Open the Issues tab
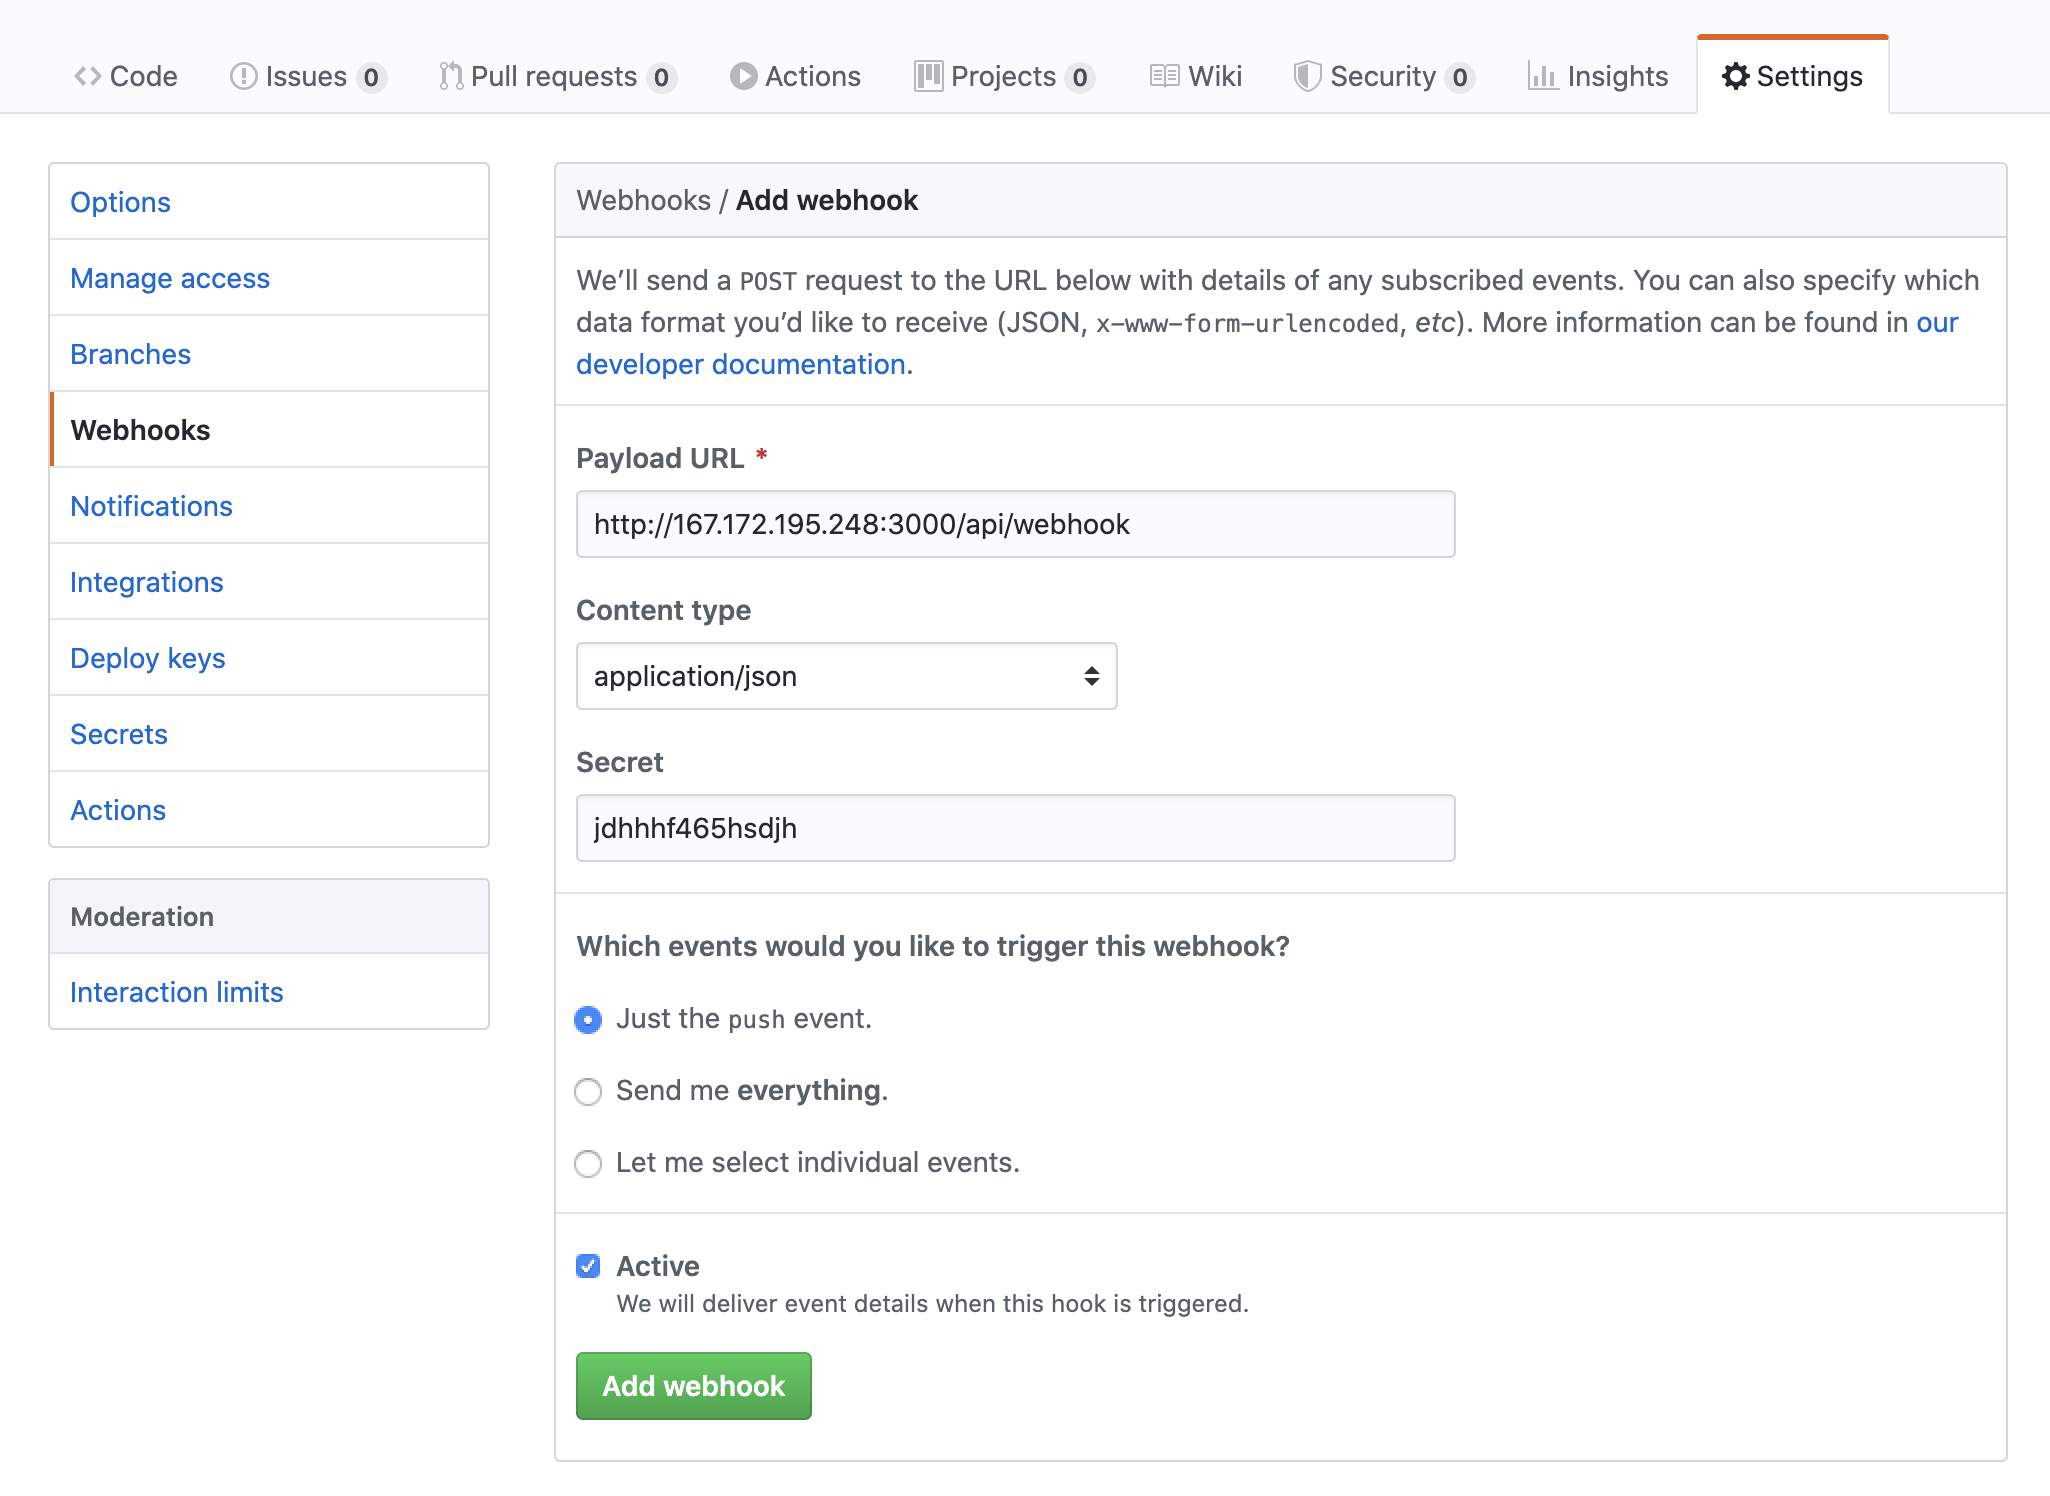The height and width of the screenshot is (1496, 2050). click(308, 76)
